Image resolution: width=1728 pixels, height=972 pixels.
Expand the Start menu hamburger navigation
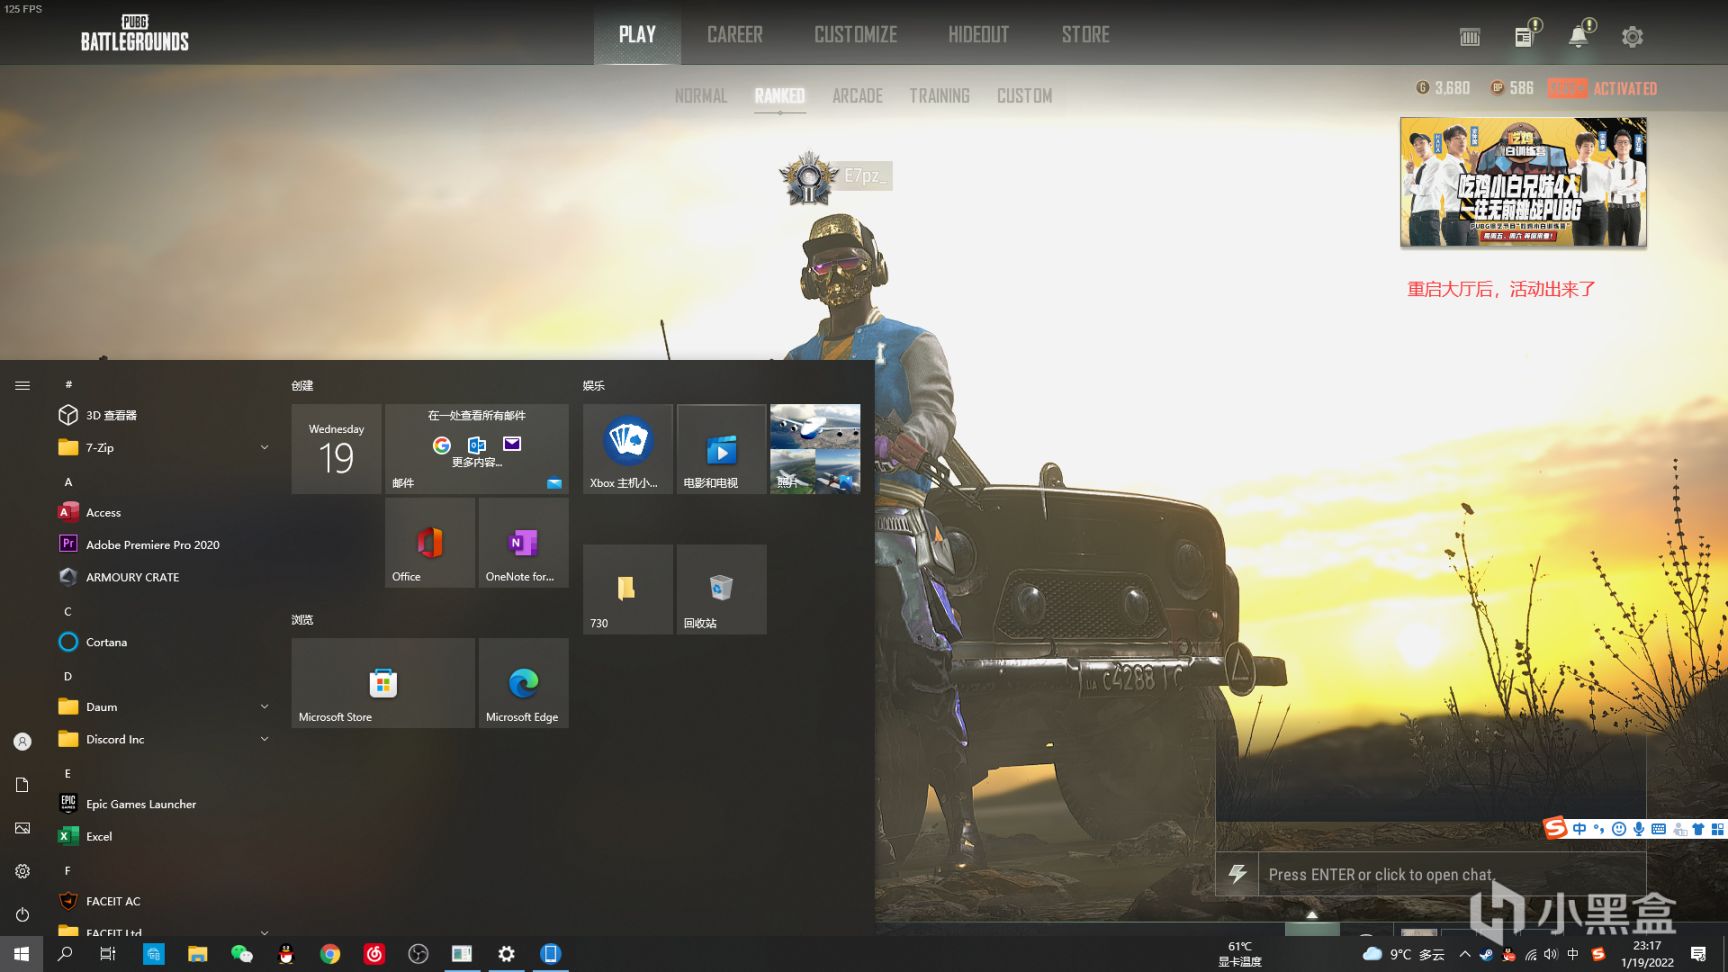[x=22, y=385]
